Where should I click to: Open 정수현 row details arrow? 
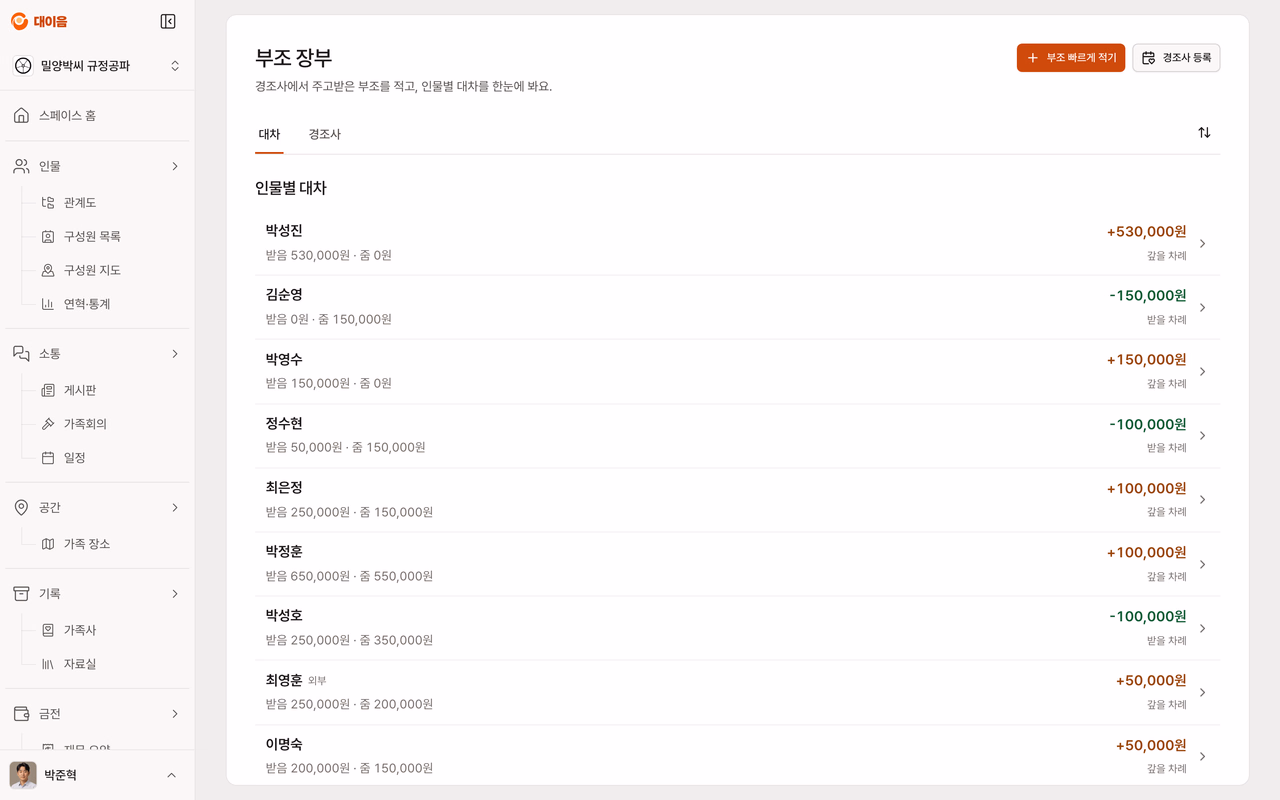[1202, 436]
